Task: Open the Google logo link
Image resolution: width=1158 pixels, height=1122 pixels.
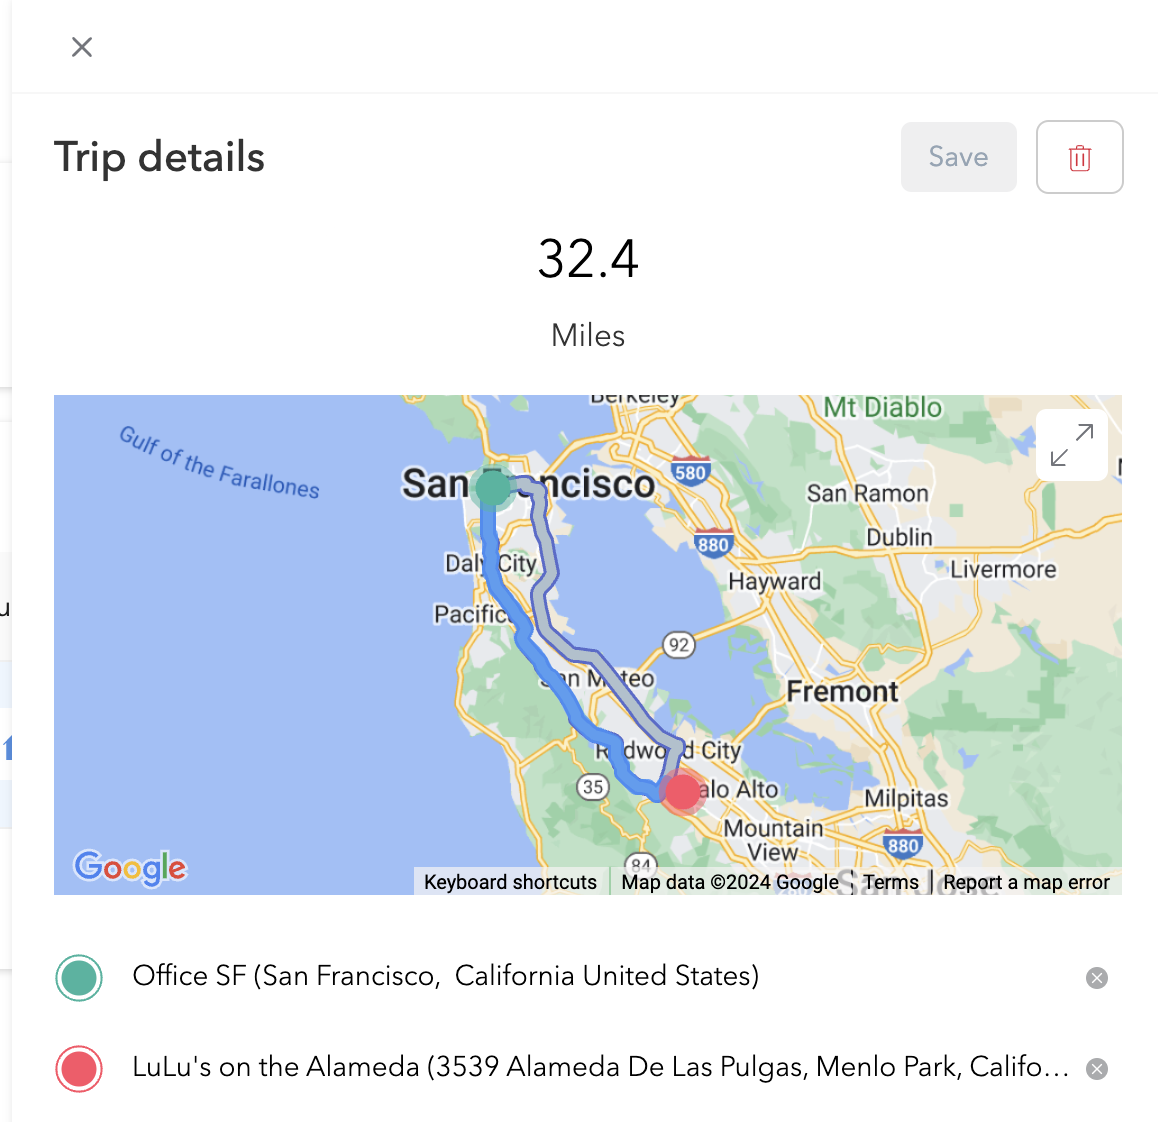Action: (130, 867)
